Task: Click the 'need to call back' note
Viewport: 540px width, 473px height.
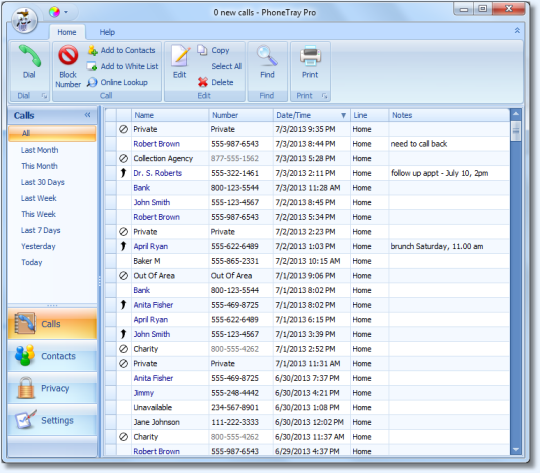Action: click(x=419, y=144)
